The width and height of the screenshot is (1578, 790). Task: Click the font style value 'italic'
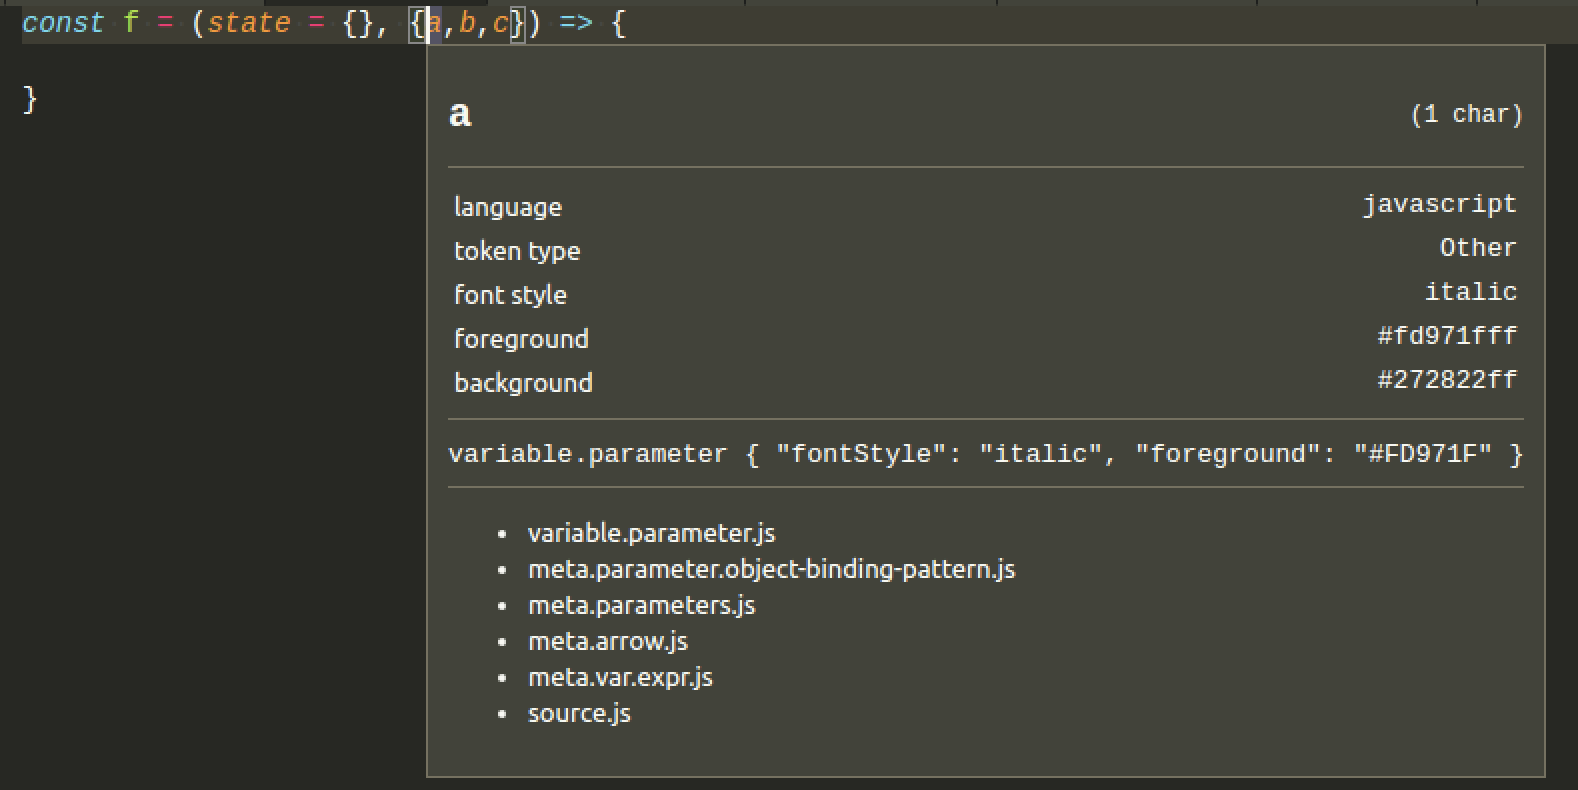tap(1471, 292)
